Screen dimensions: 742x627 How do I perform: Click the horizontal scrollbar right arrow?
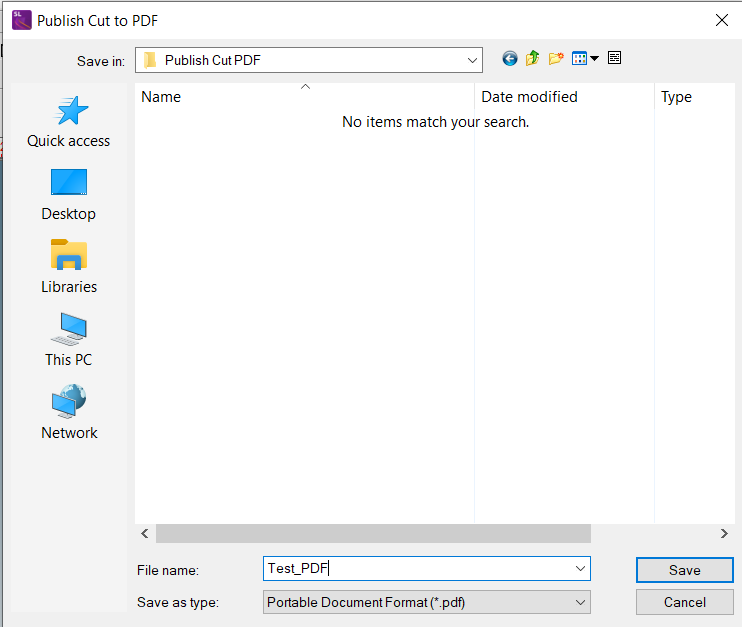[x=725, y=534]
